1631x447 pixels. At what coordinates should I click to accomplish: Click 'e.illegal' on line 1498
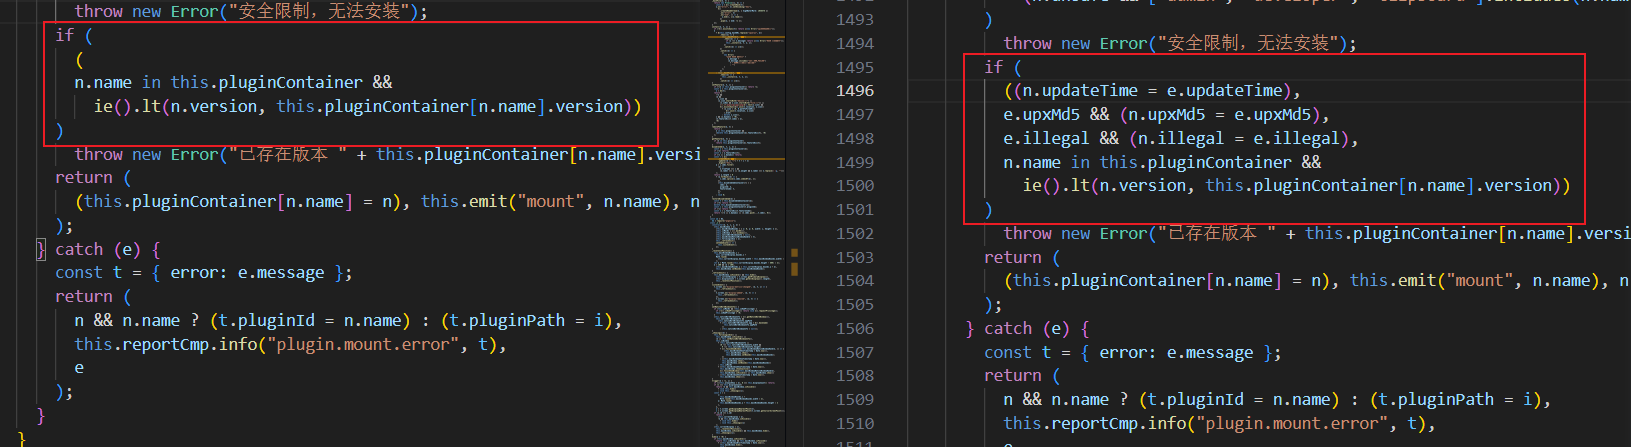1046,139
